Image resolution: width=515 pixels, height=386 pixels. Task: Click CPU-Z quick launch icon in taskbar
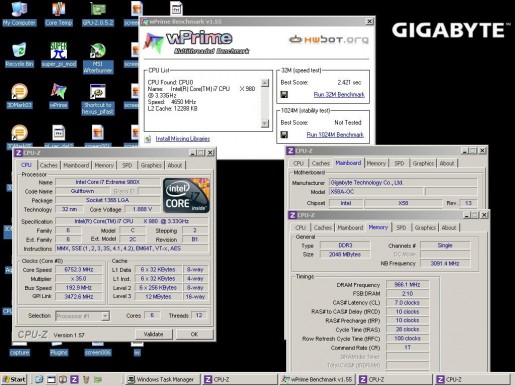coord(74,379)
